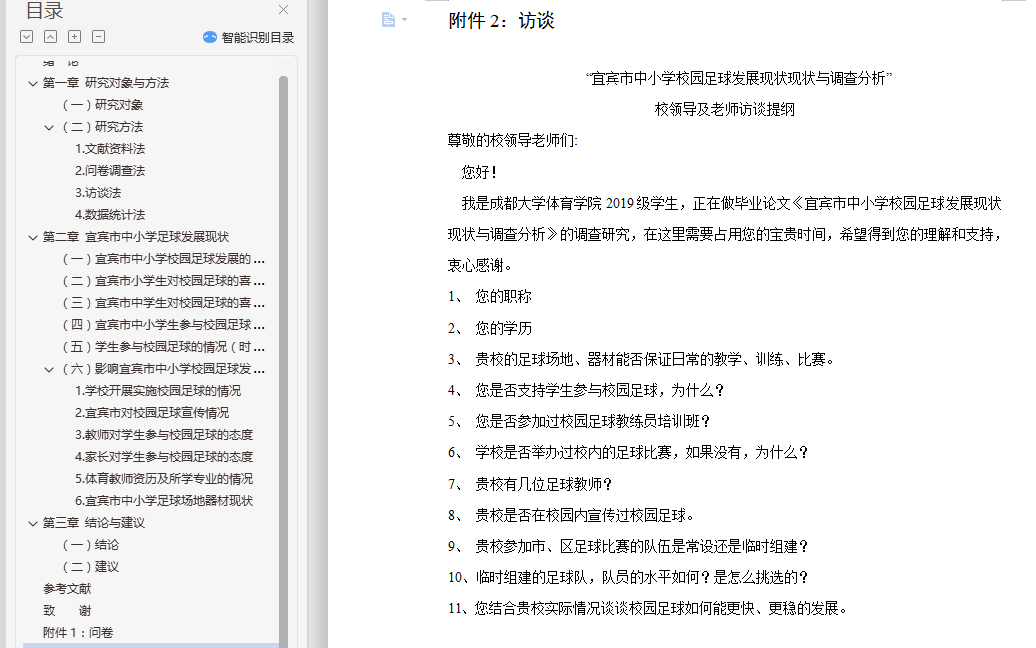This screenshot has width=1036, height=648.
Task: Click question 10 临时组建的足球队
Action: (628, 578)
